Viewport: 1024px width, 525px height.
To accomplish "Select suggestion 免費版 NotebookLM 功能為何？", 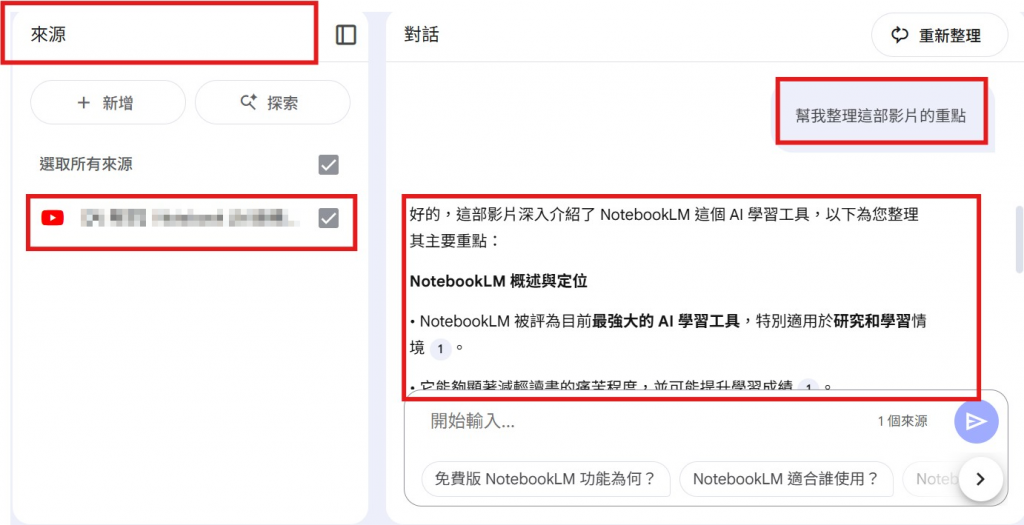I will (546, 479).
